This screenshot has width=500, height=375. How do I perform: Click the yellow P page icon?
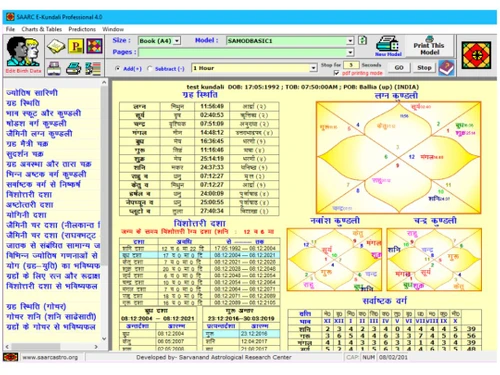coord(76,47)
